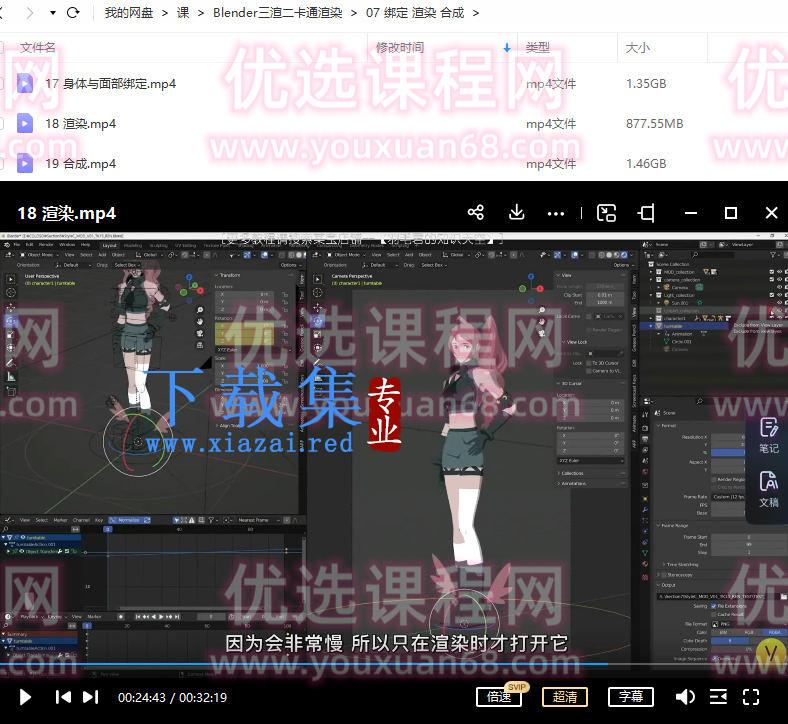
Task: Pin the player window on top
Action: point(646,213)
